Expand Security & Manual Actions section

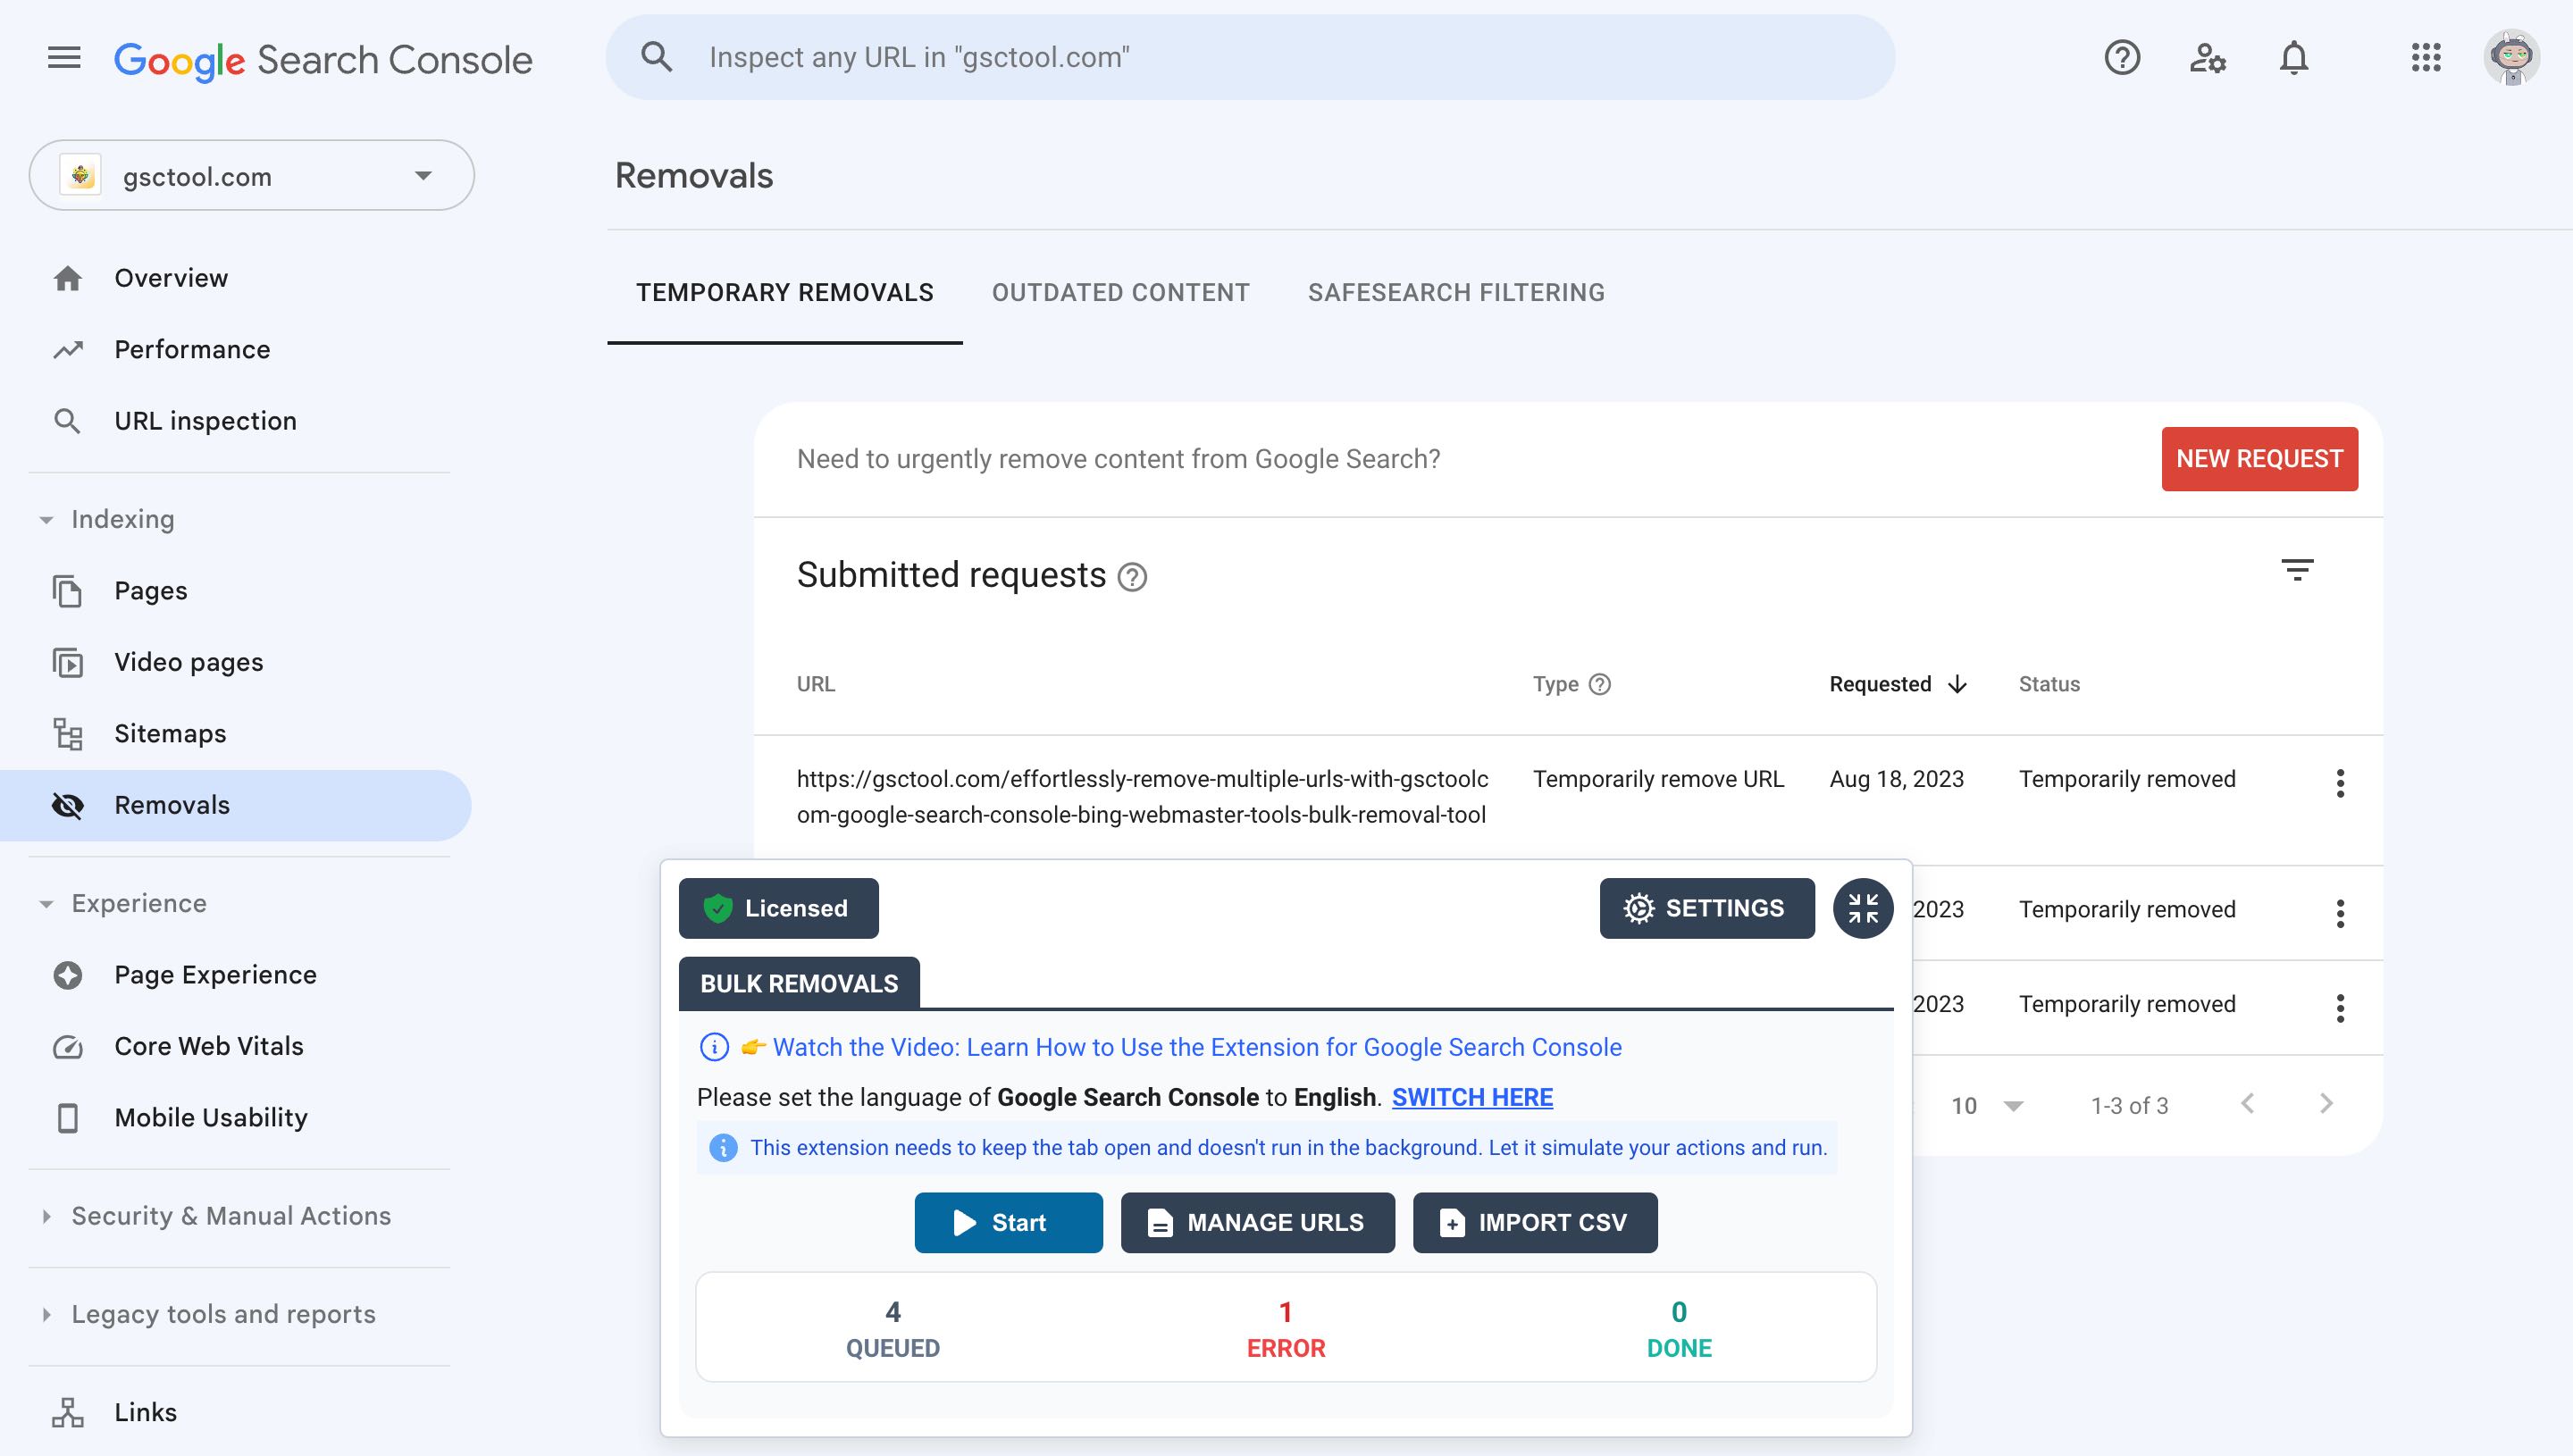tap(46, 1216)
